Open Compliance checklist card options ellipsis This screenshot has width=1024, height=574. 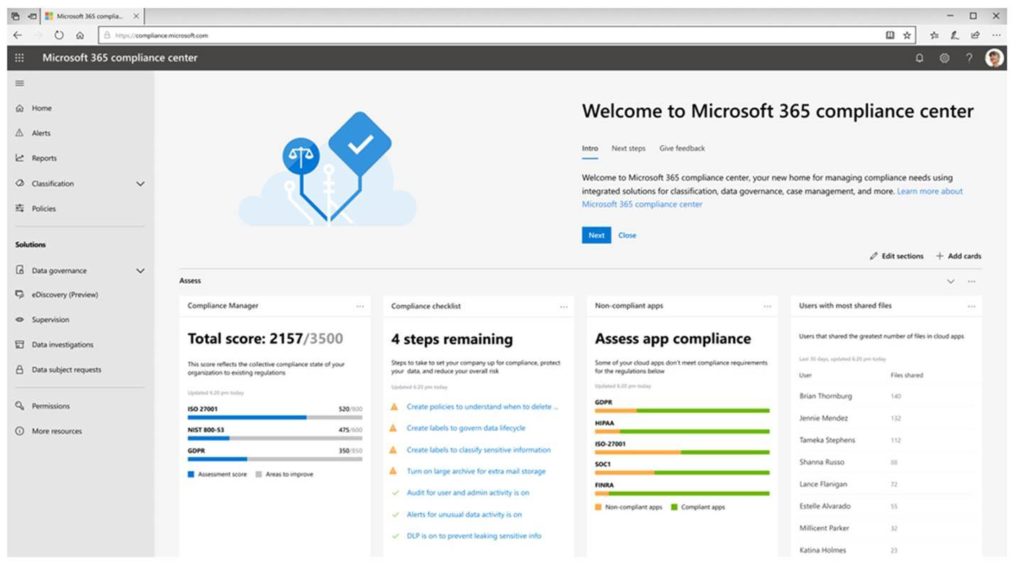564,306
